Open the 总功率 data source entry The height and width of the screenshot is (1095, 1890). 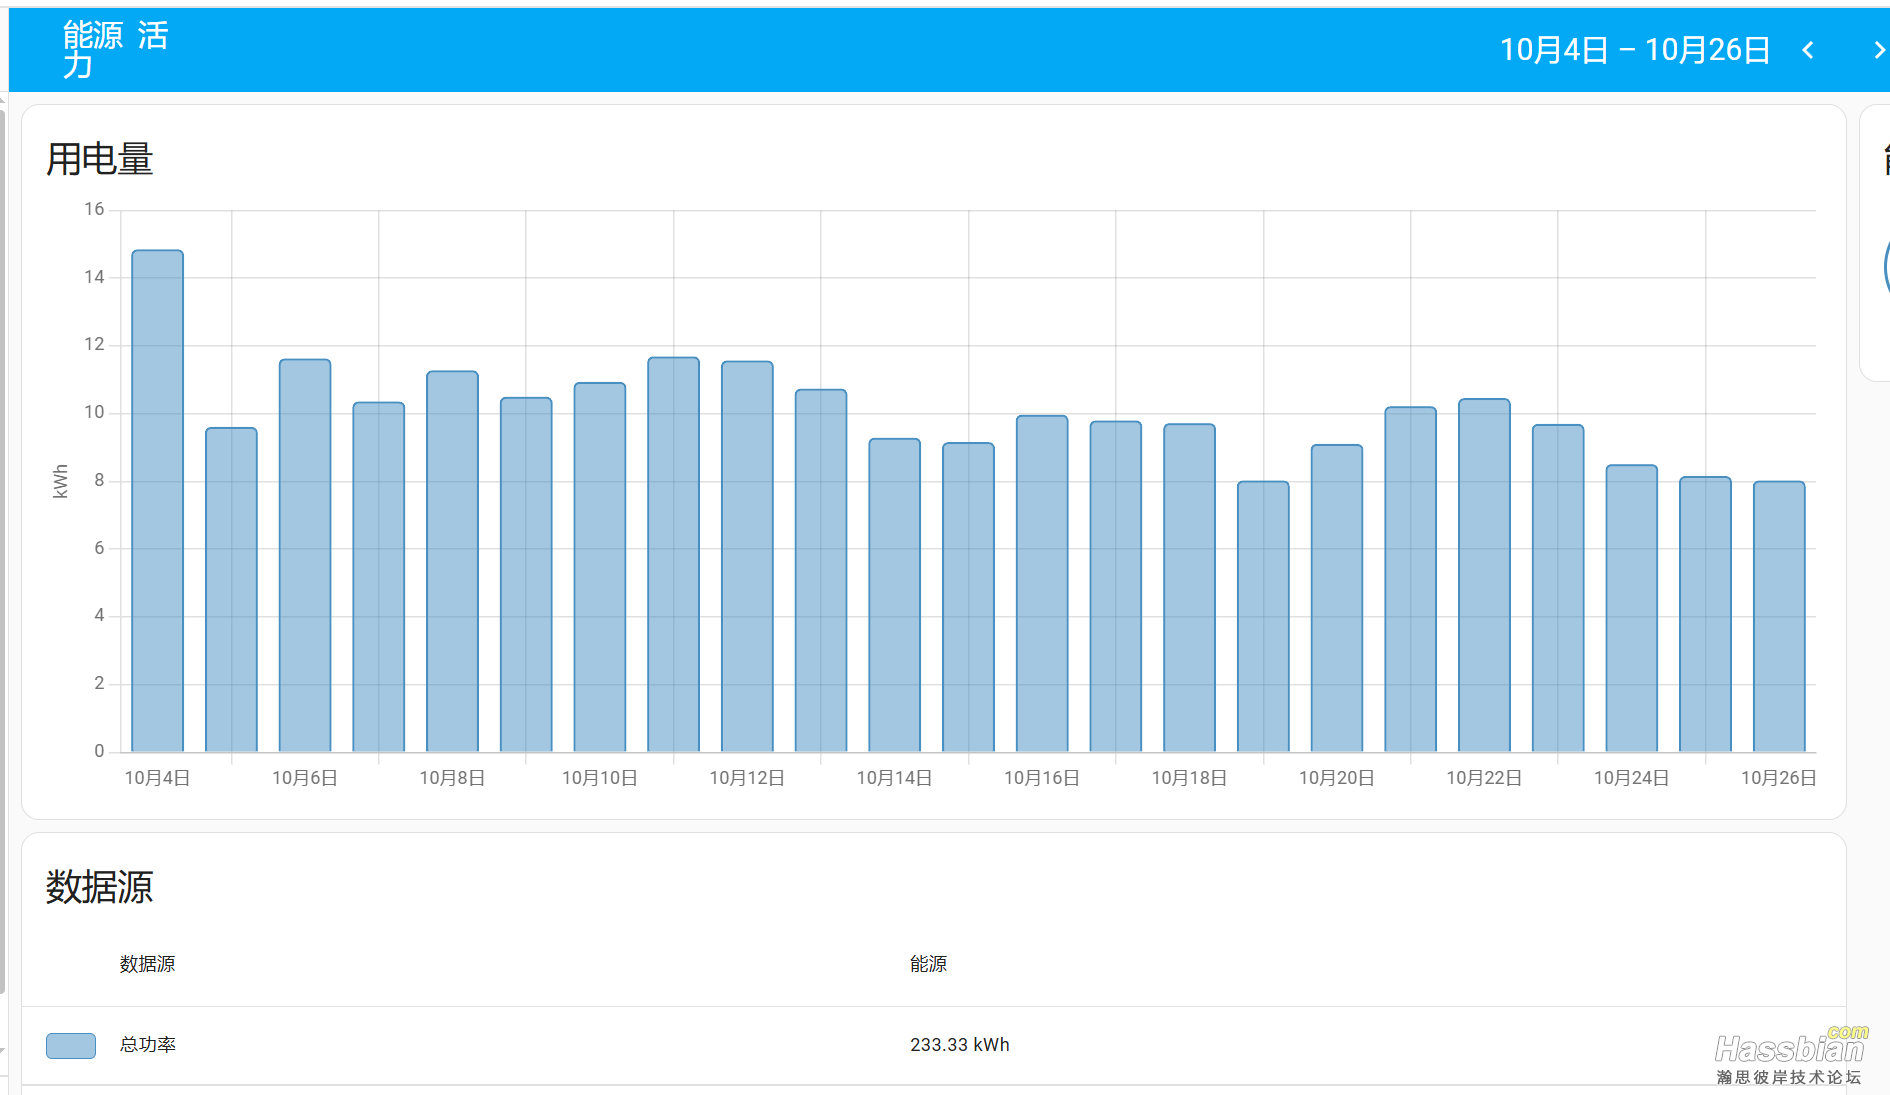click(148, 1045)
